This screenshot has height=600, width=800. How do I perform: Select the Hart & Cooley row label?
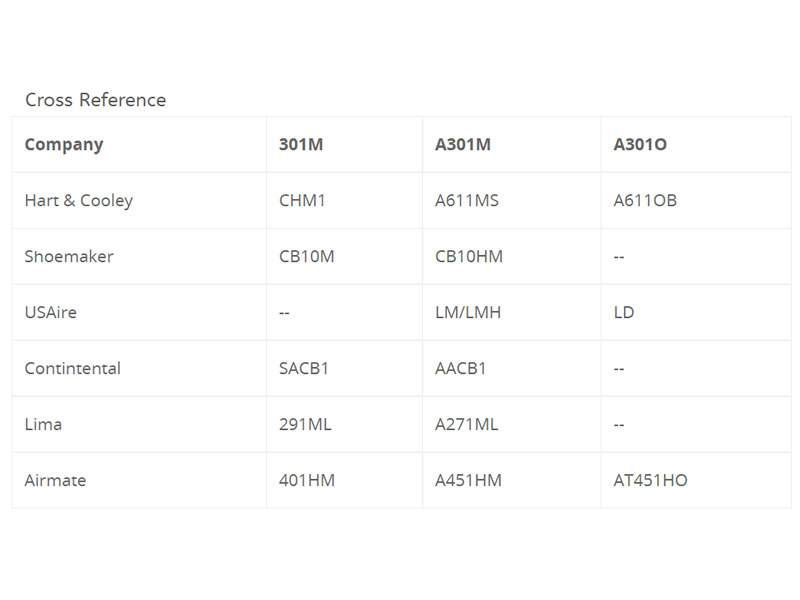tap(79, 200)
